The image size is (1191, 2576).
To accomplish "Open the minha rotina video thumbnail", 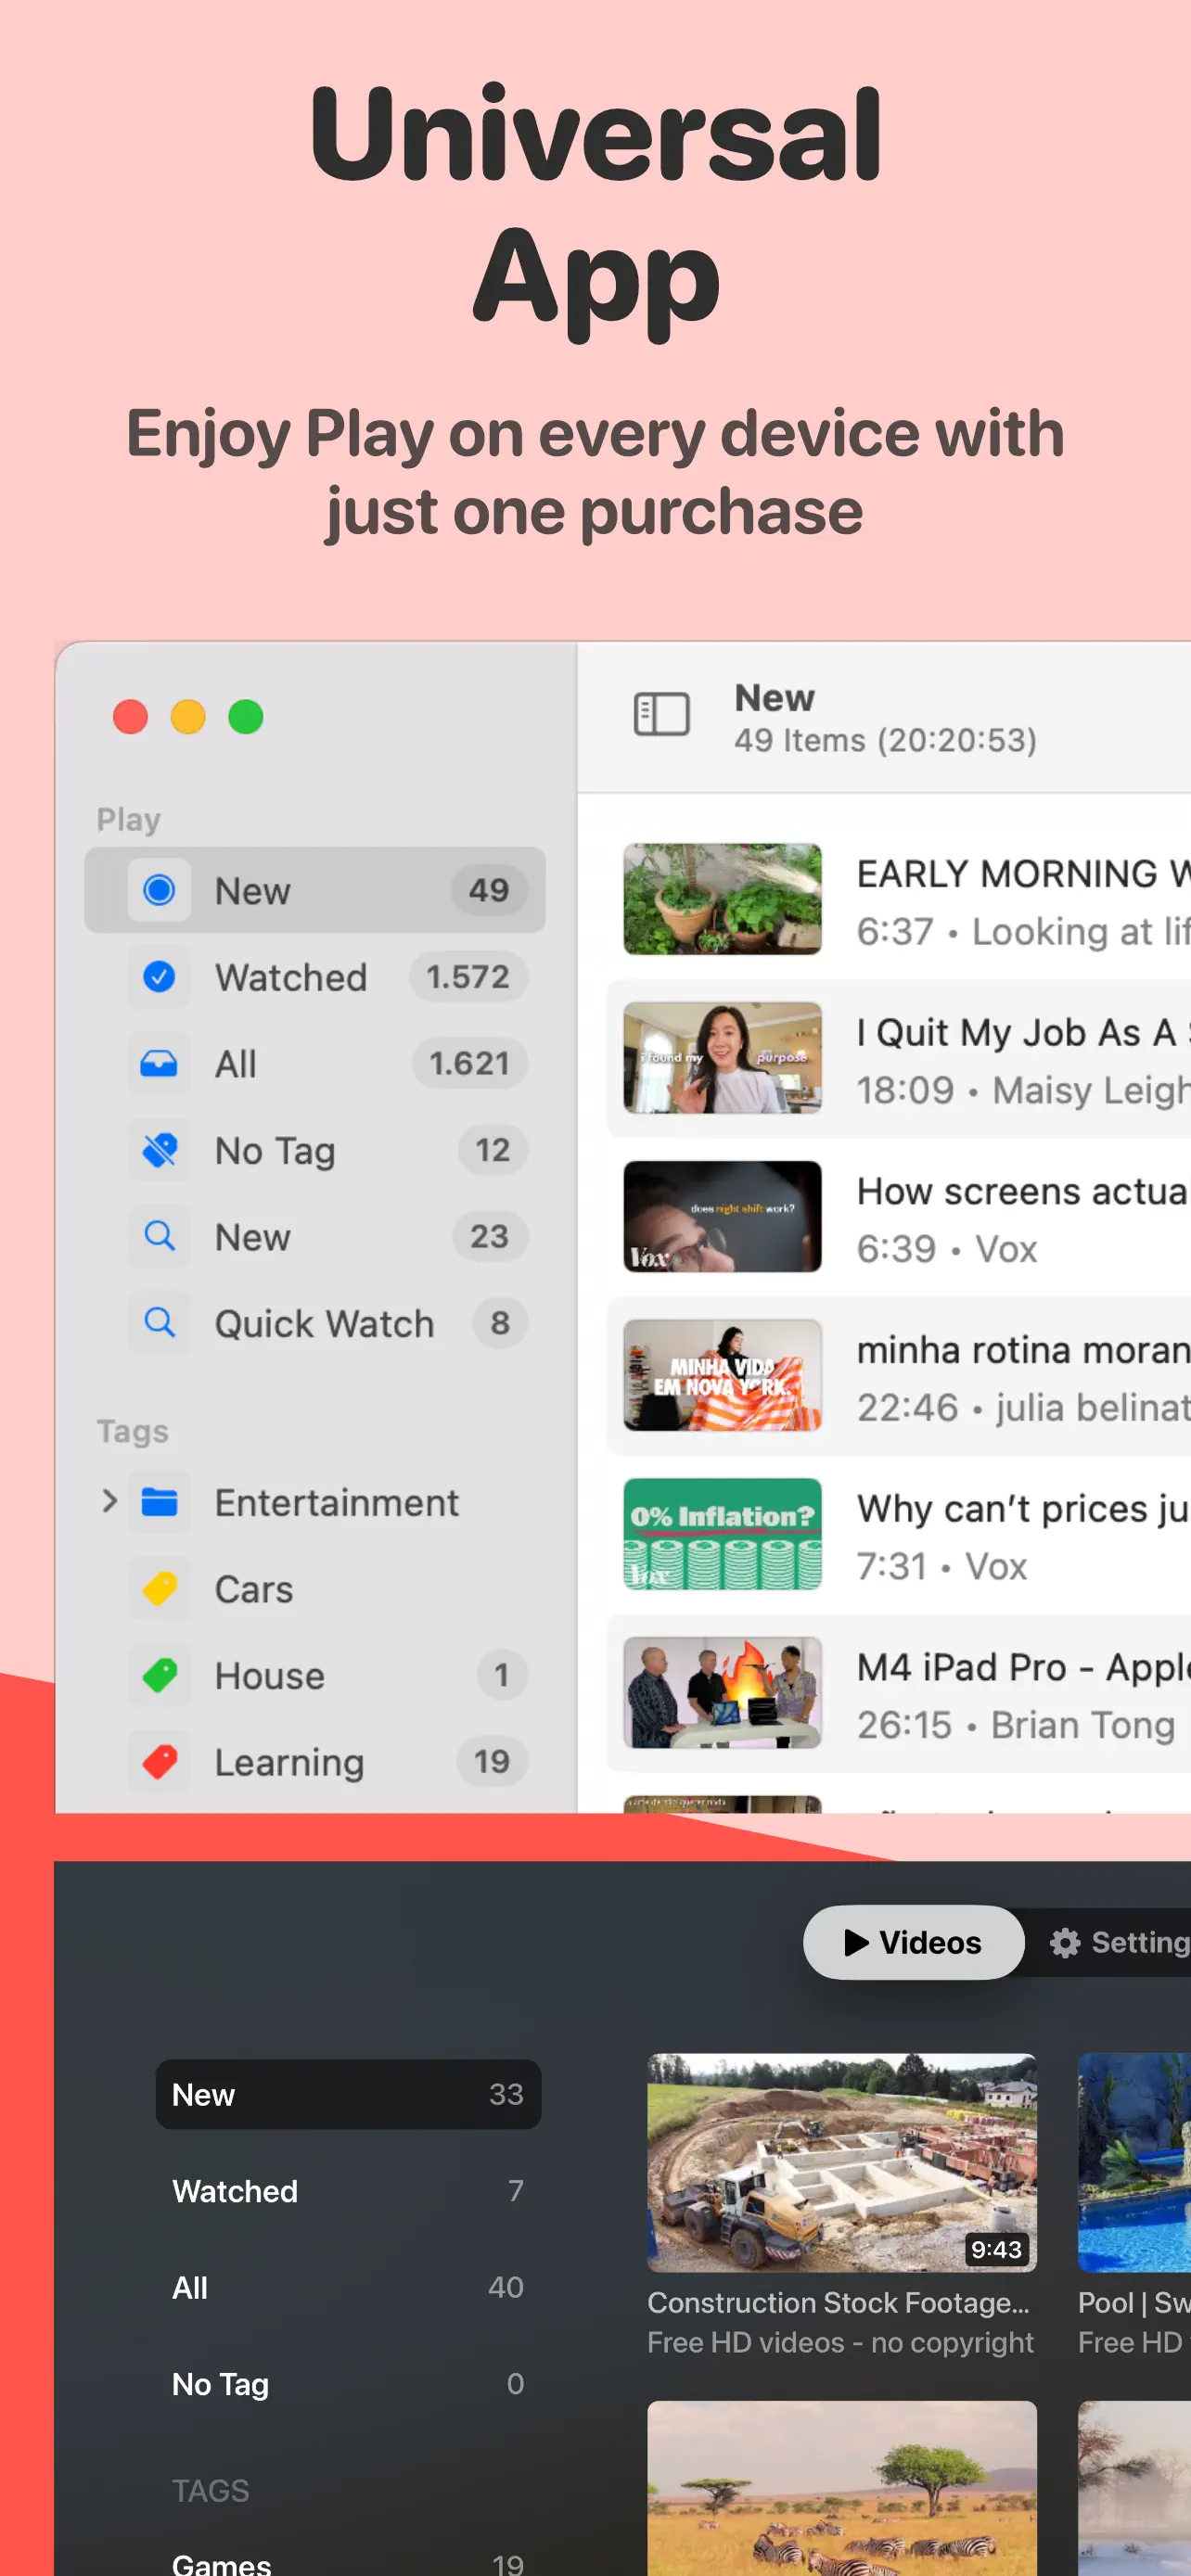I will (x=722, y=1375).
